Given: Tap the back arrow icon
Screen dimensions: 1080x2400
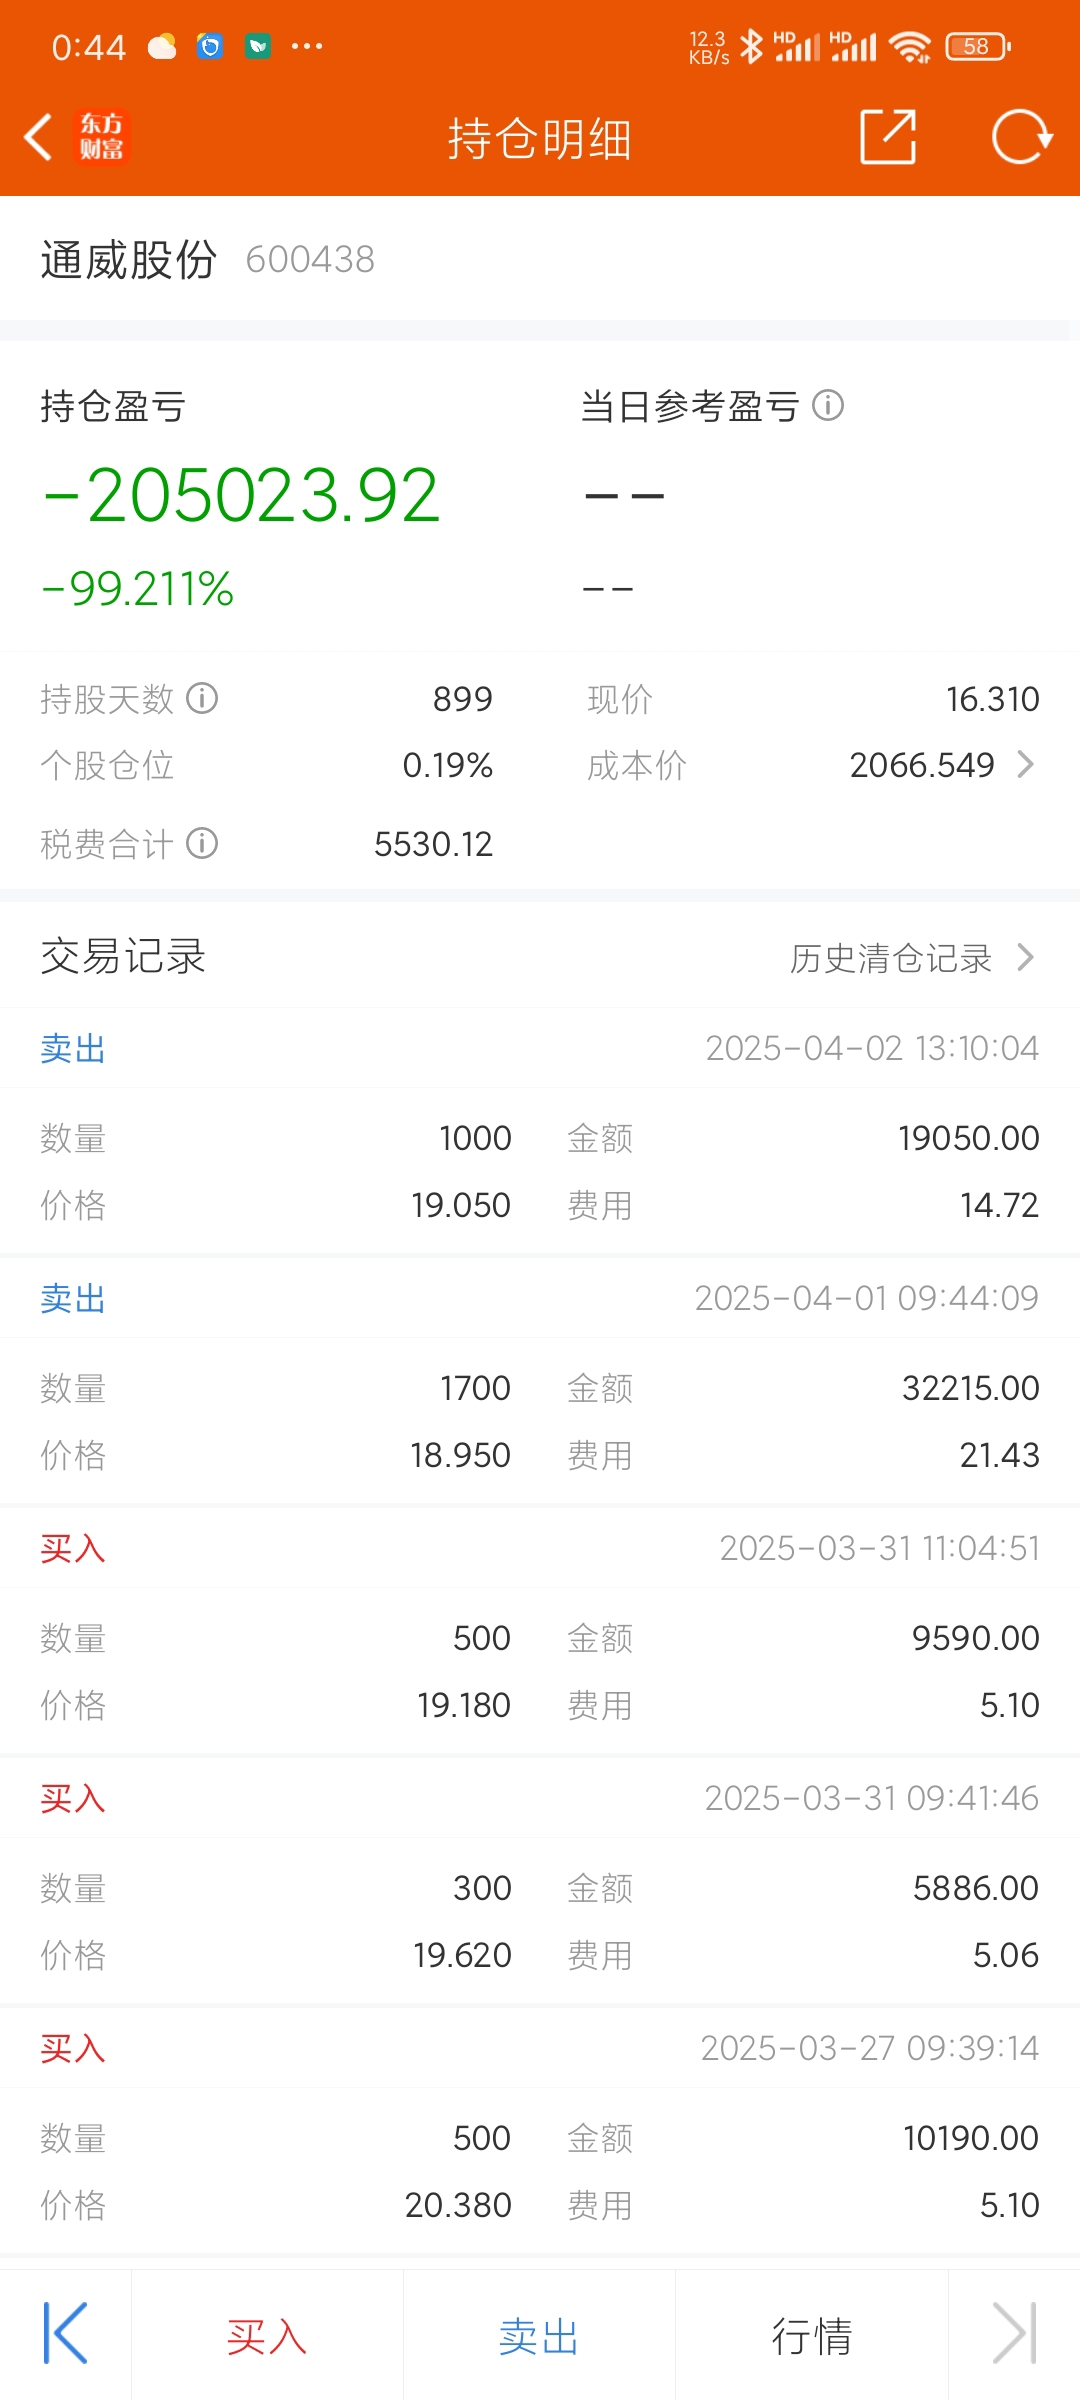Looking at the screenshot, I should coord(38,137).
